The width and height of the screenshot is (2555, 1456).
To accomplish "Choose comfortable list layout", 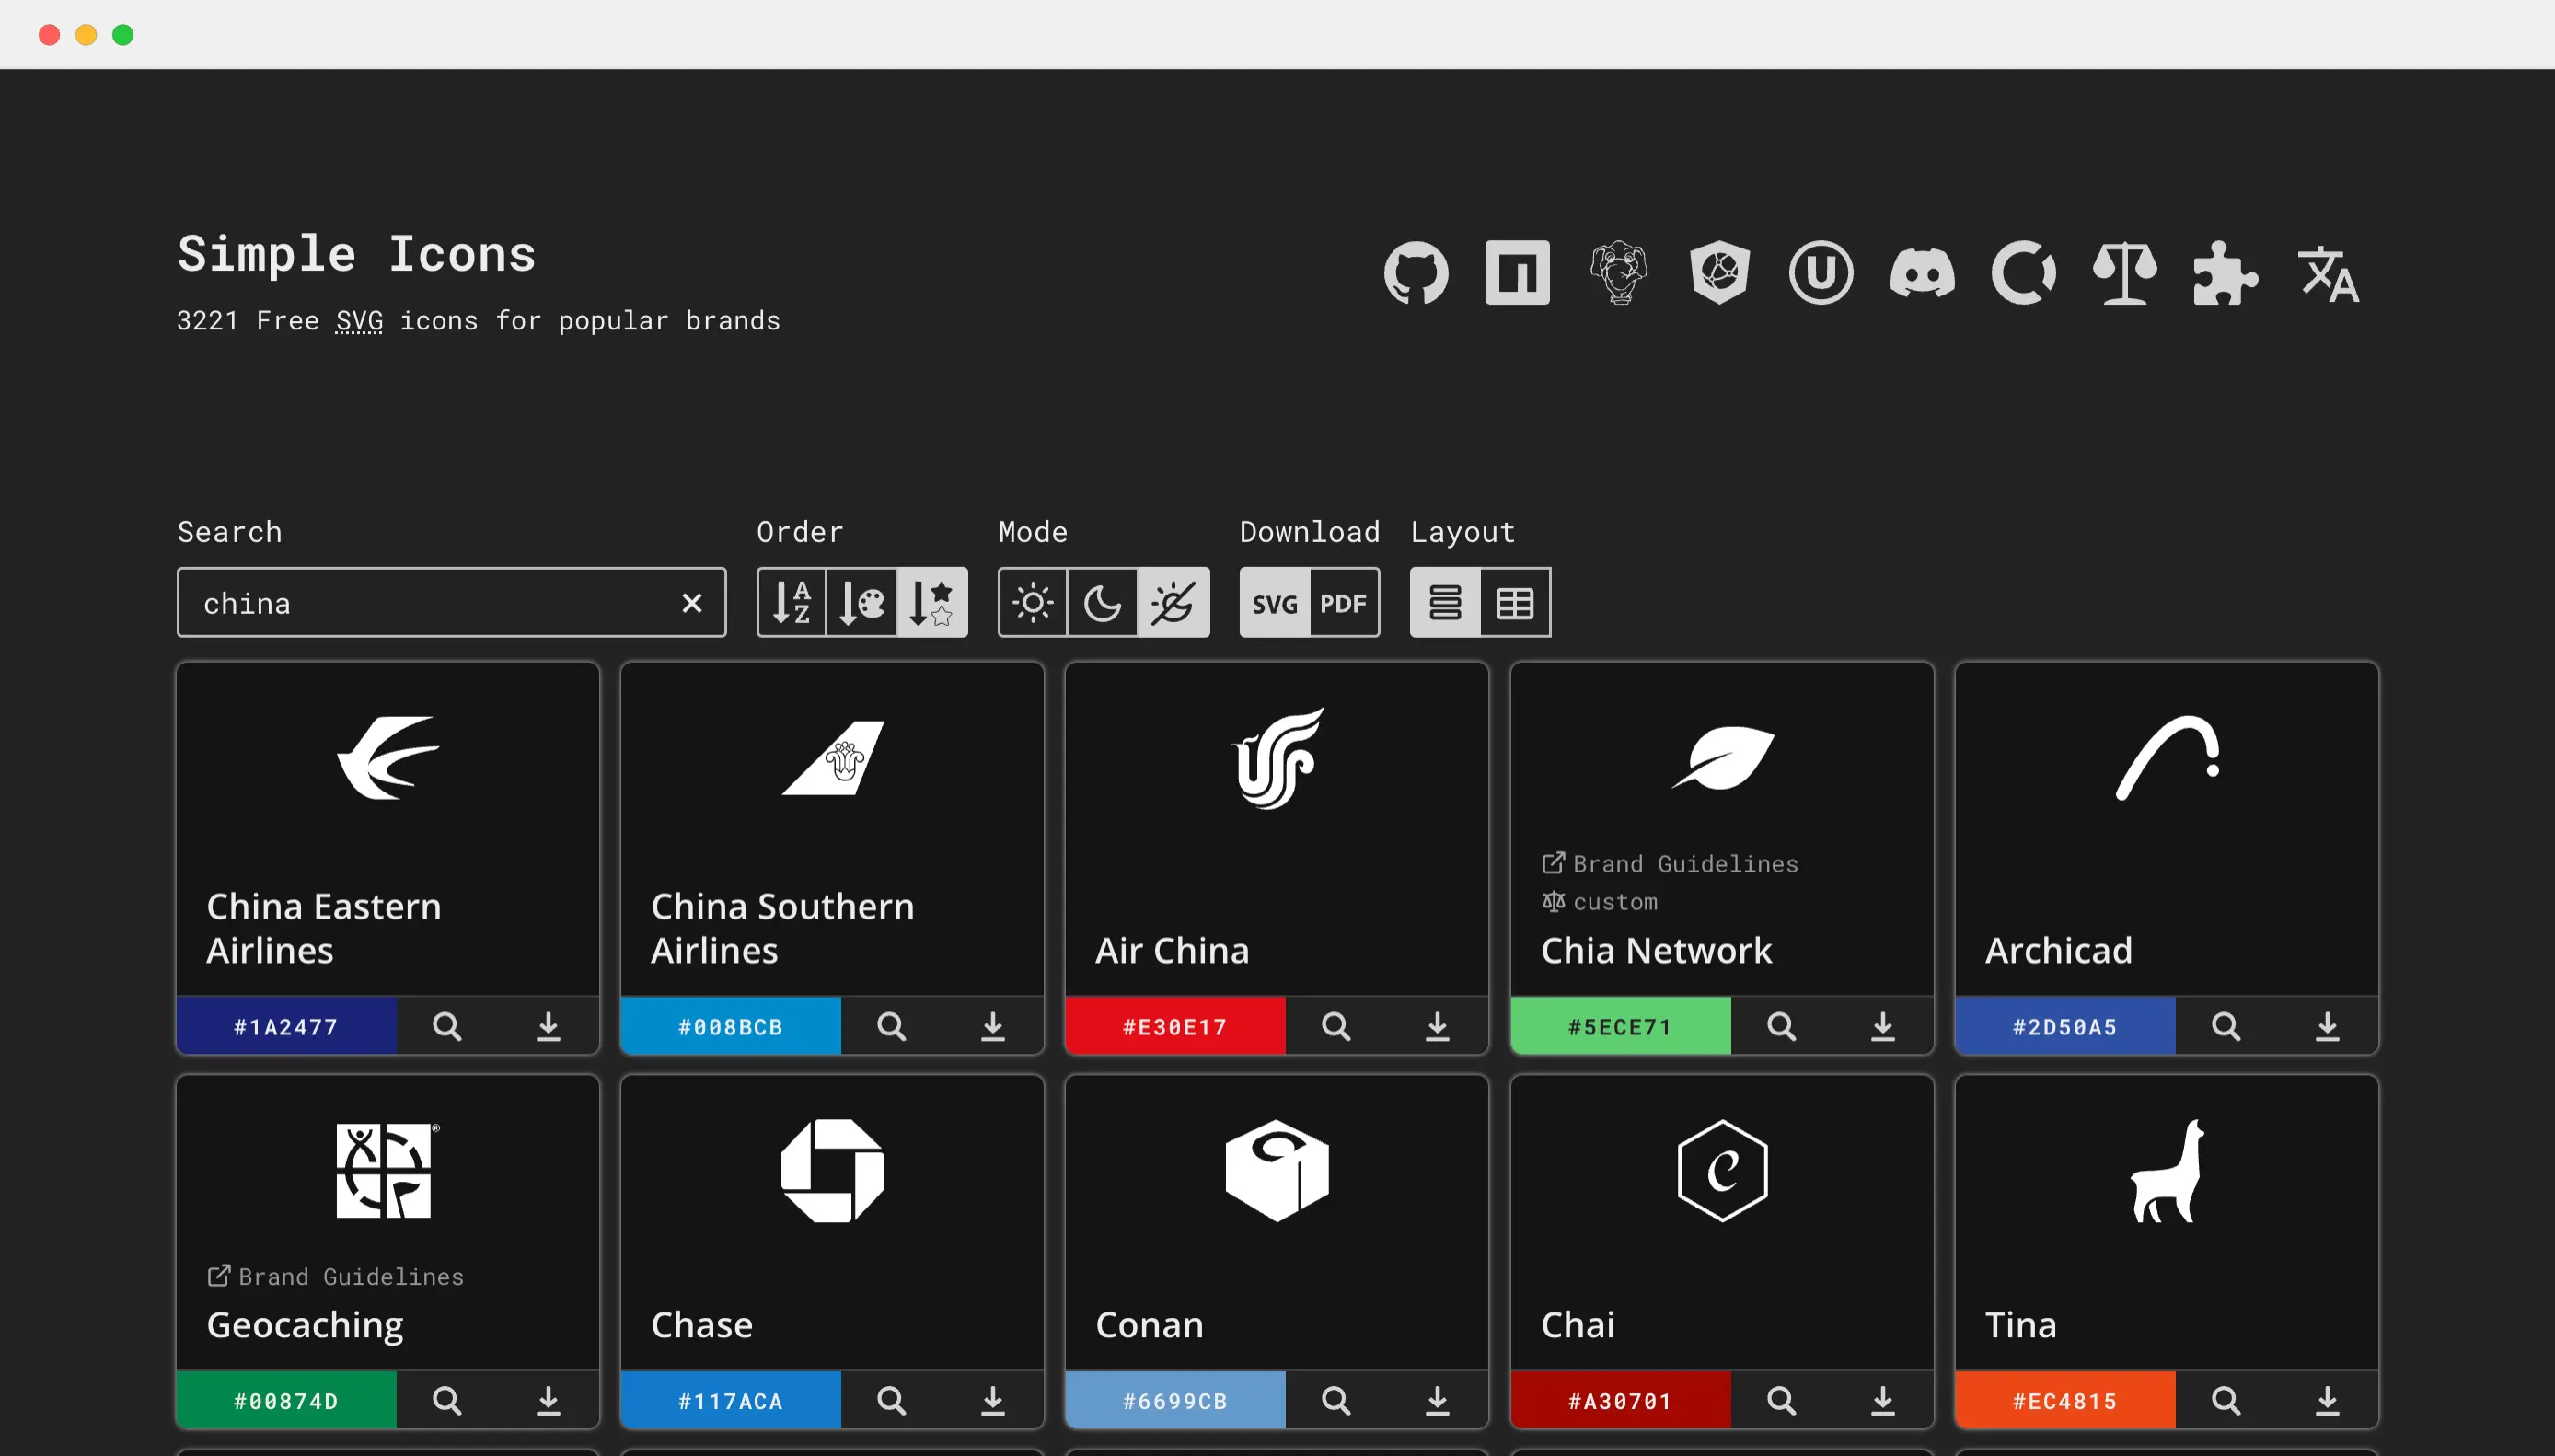I will point(1445,602).
